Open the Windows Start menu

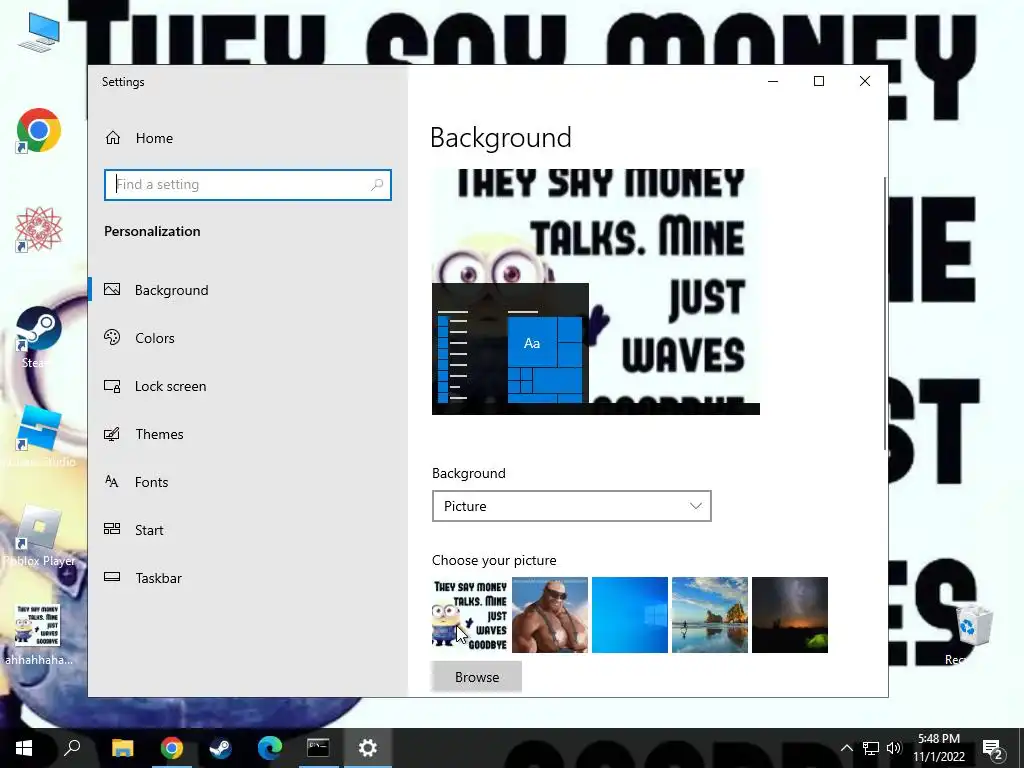[24, 748]
